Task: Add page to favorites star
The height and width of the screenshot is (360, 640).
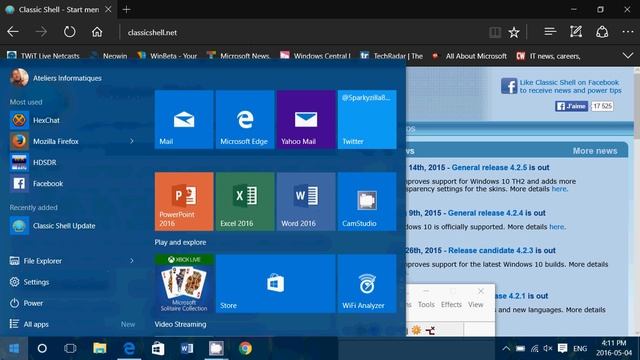Action: point(514,32)
